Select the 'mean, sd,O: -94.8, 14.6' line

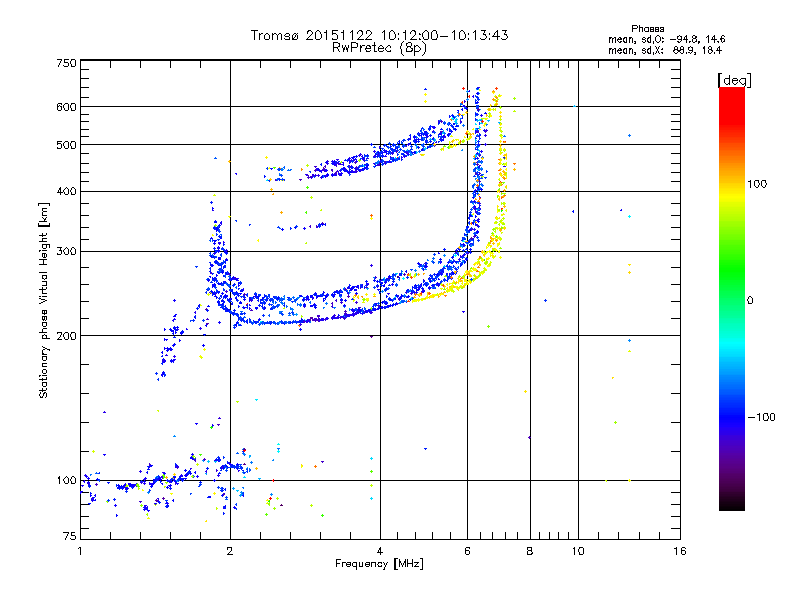[666, 39]
